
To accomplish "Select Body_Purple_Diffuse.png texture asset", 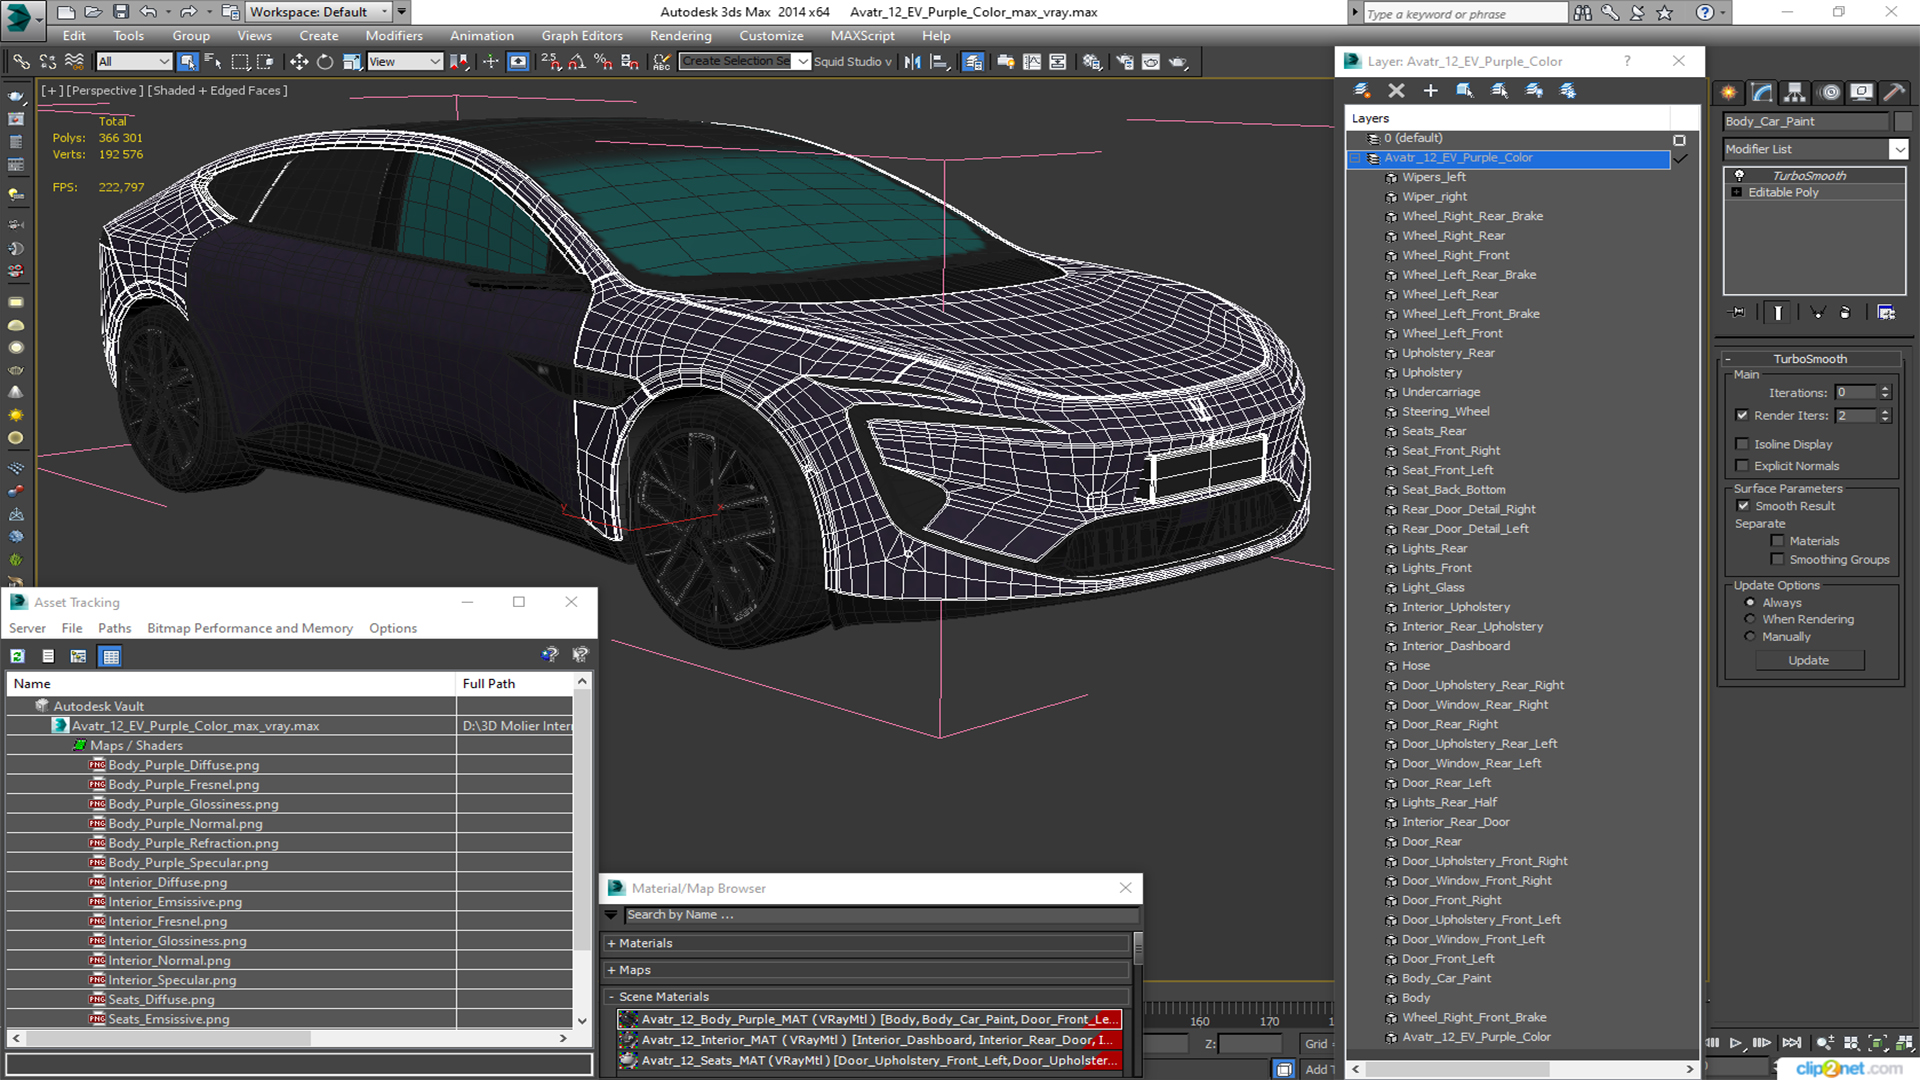I will tap(183, 764).
